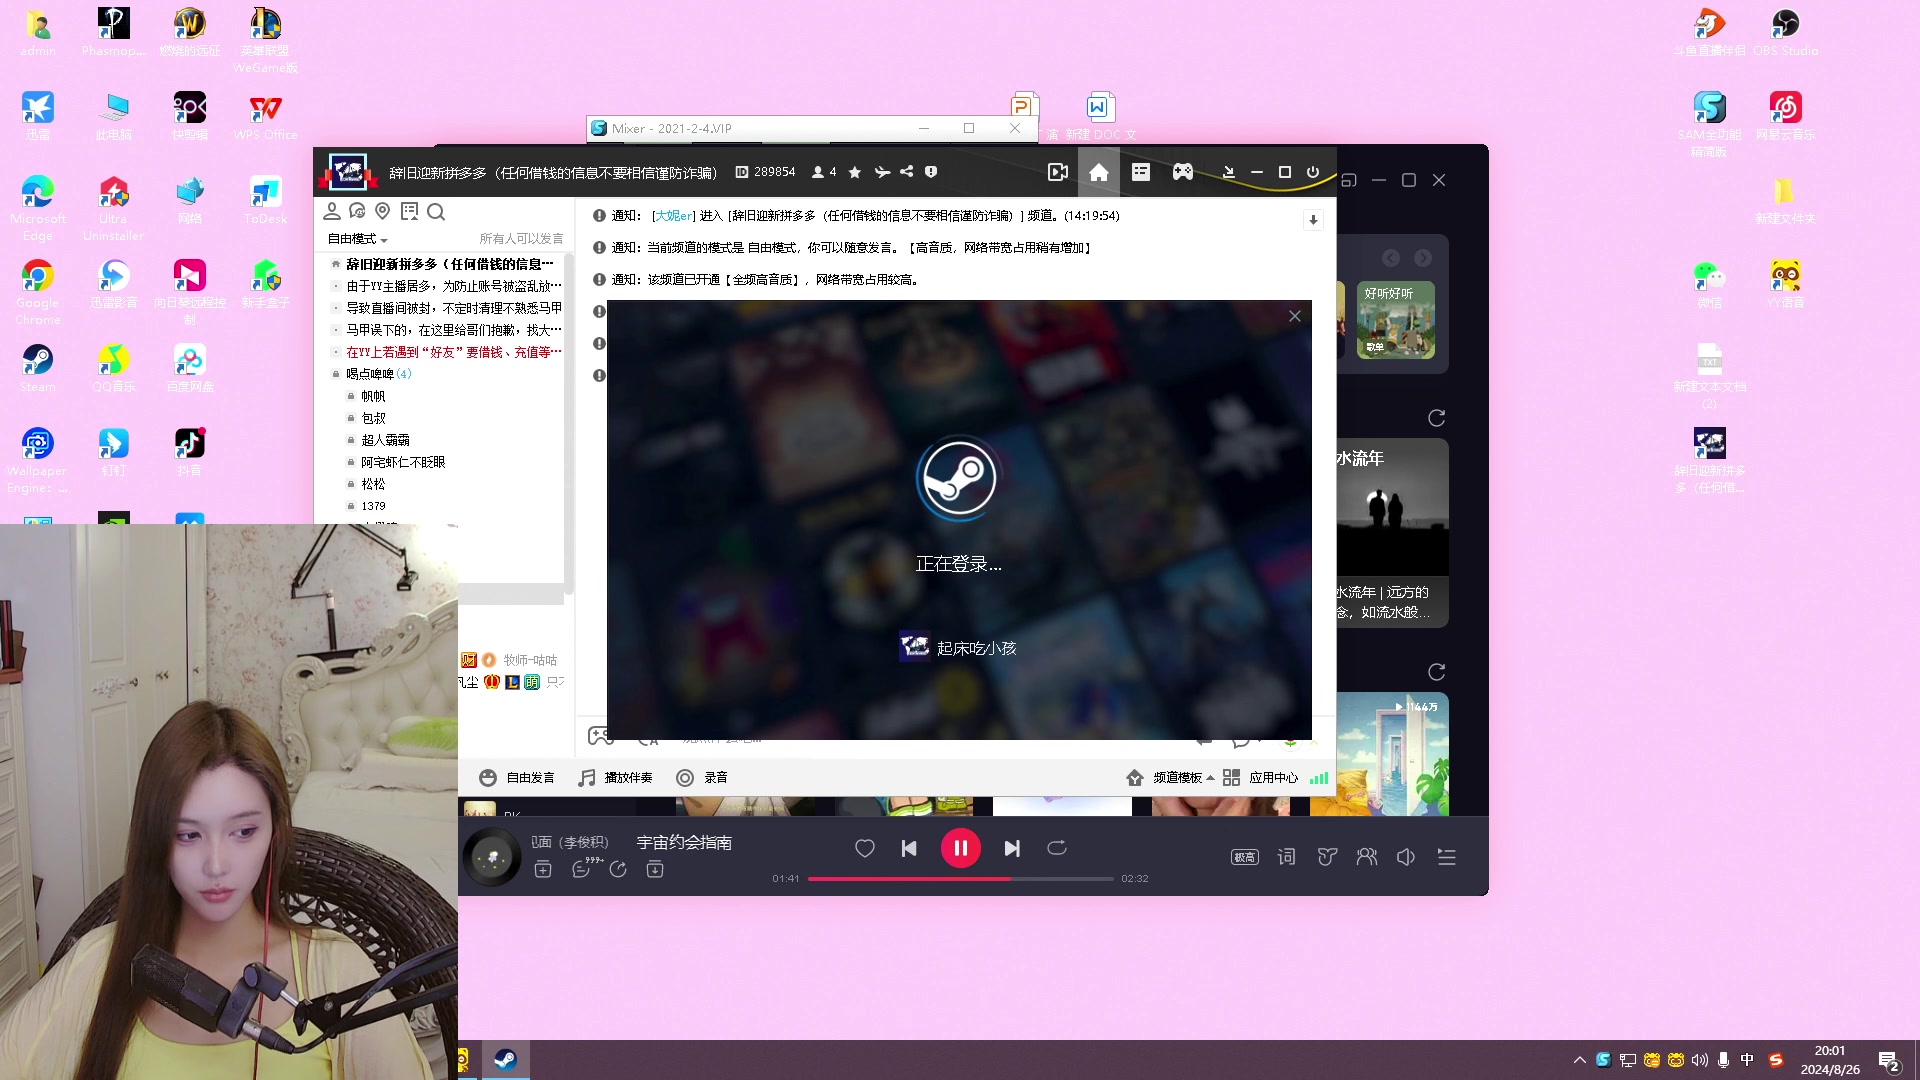Image resolution: width=1920 pixels, height=1080 pixels.
Task: Open the channel list panel icon in YY header
Action: (1140, 172)
